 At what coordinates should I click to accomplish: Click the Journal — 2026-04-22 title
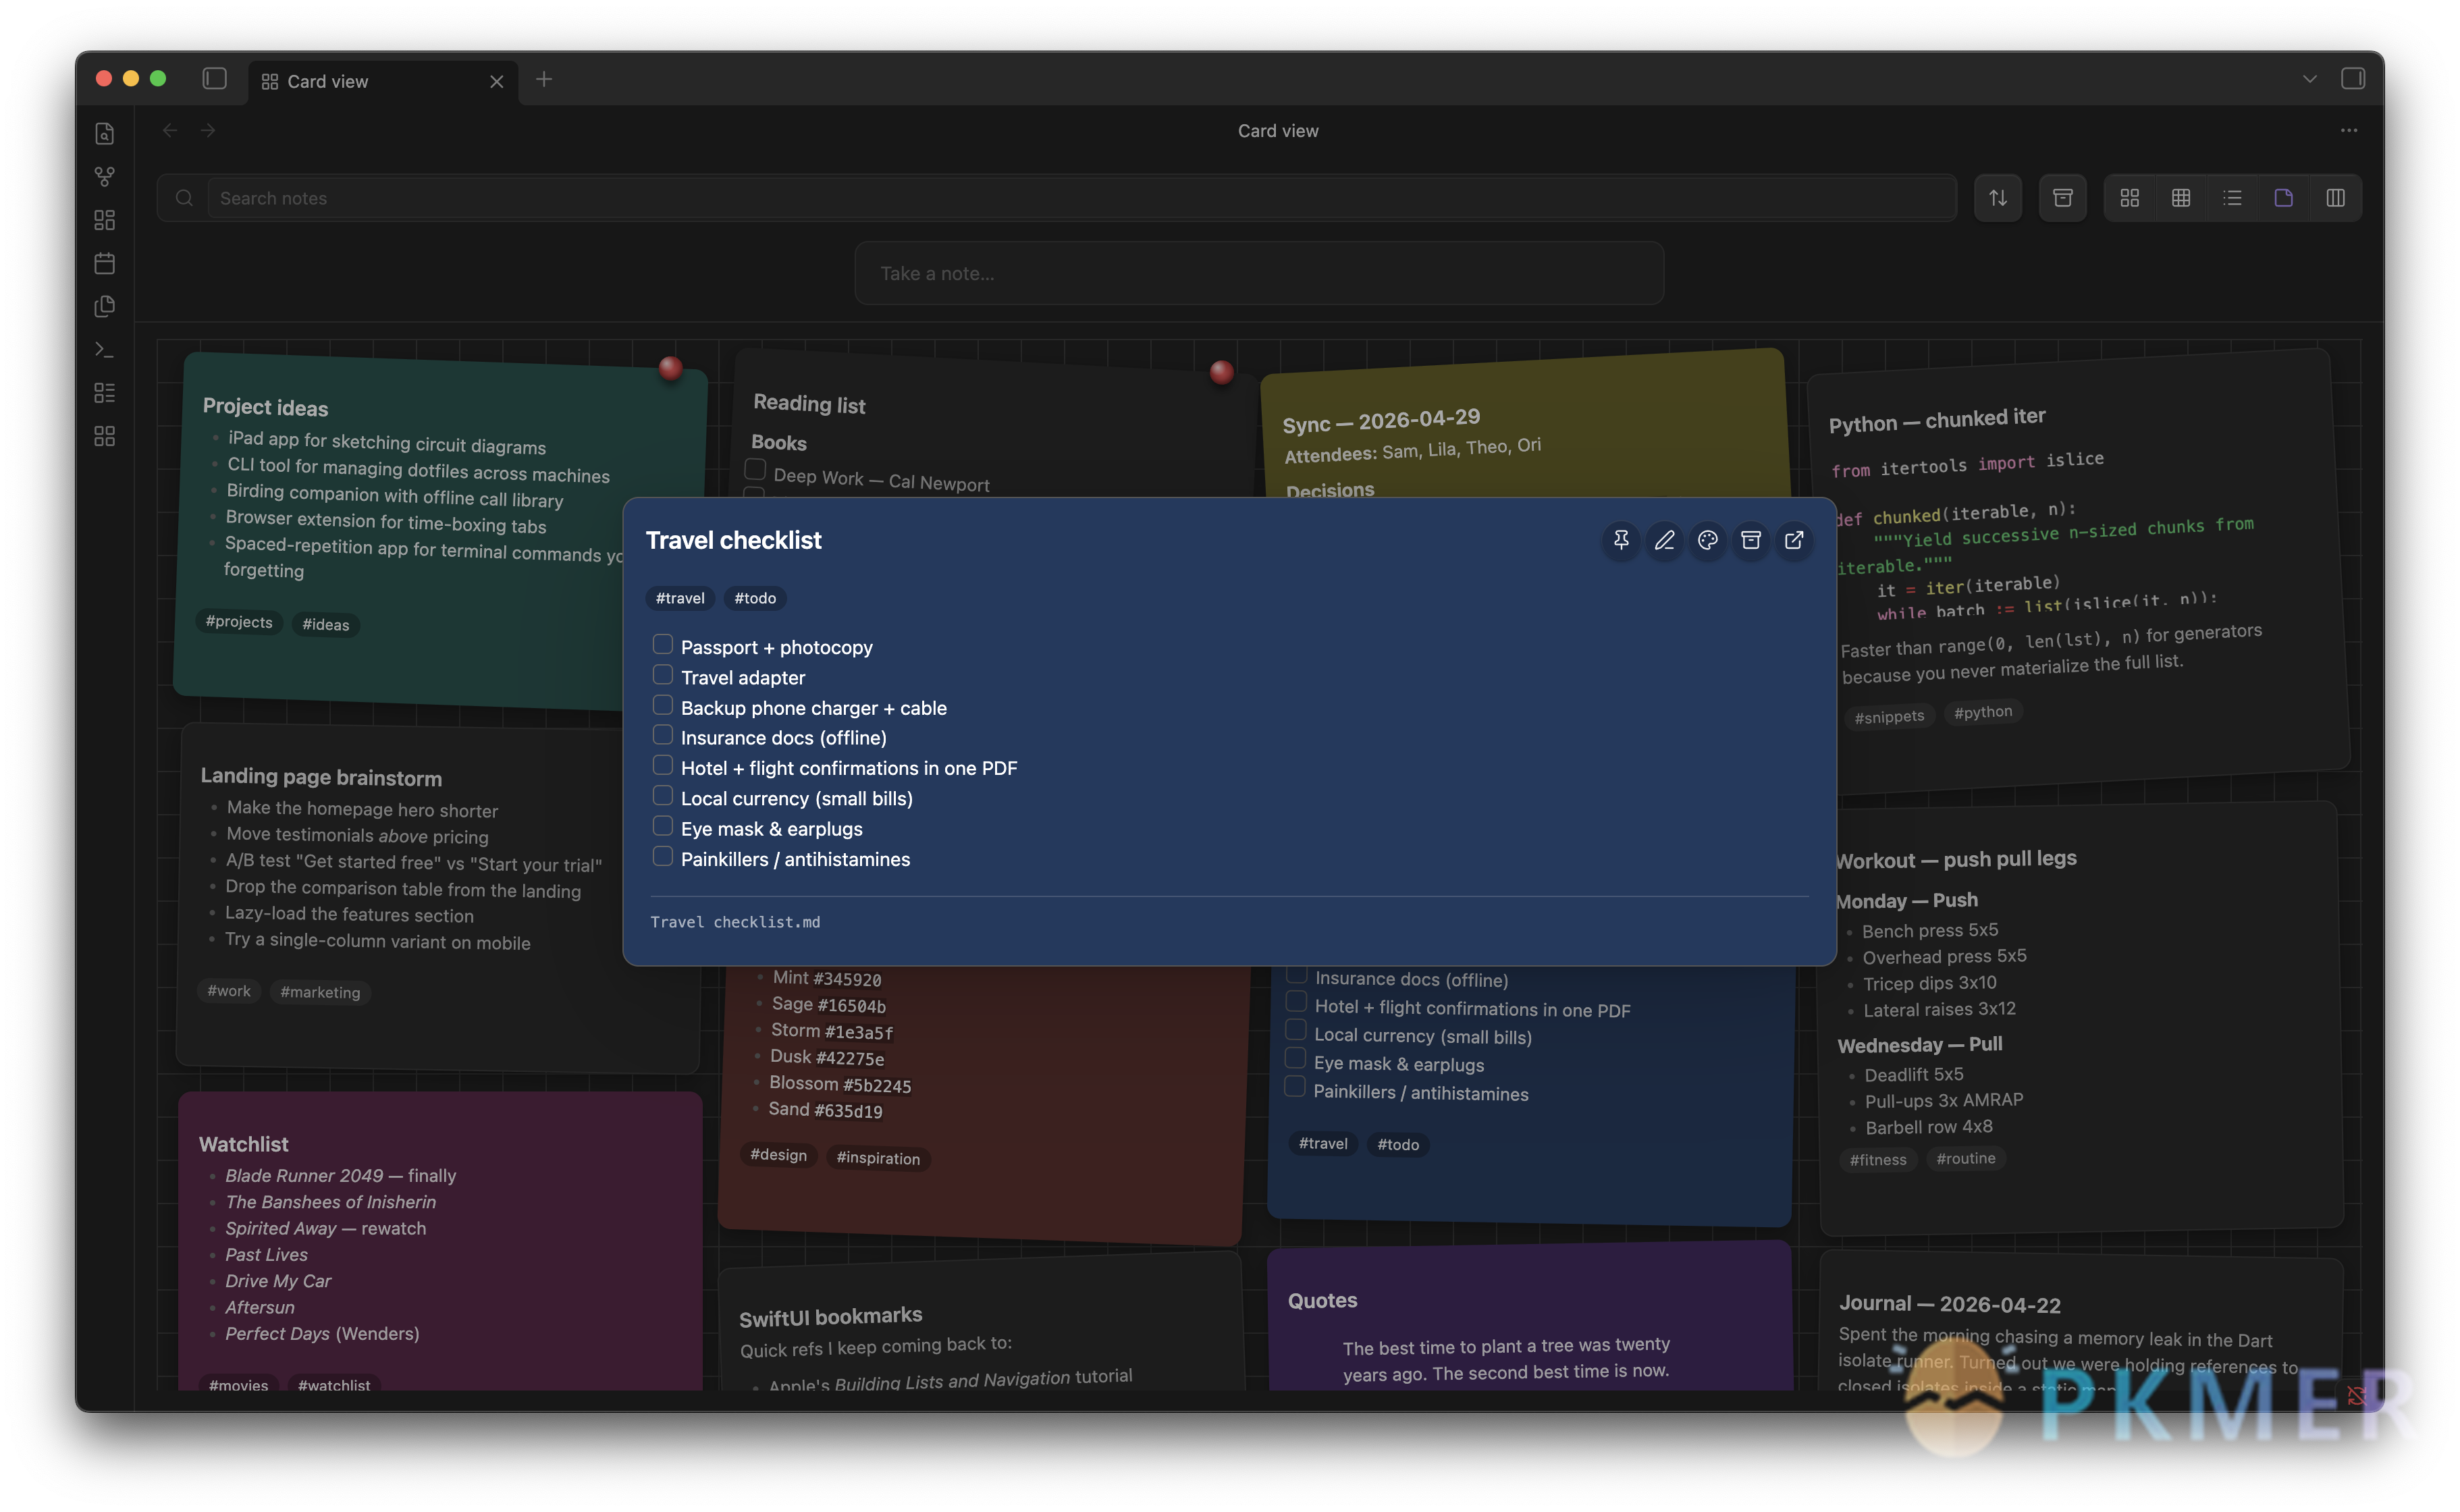point(1950,1304)
